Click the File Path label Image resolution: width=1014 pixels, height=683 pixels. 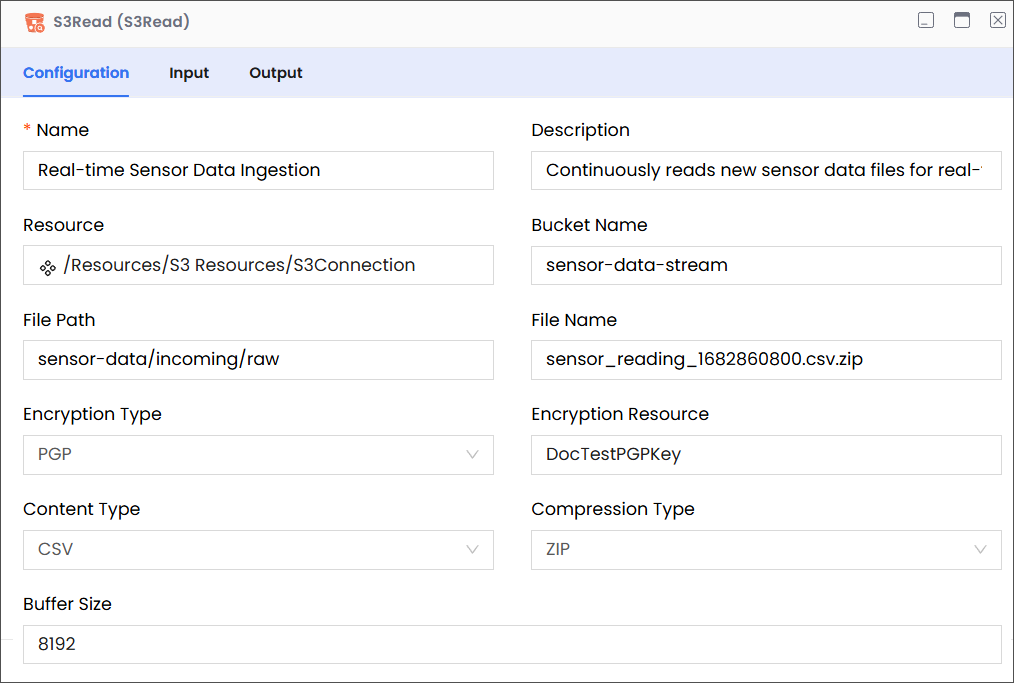[x=59, y=320]
